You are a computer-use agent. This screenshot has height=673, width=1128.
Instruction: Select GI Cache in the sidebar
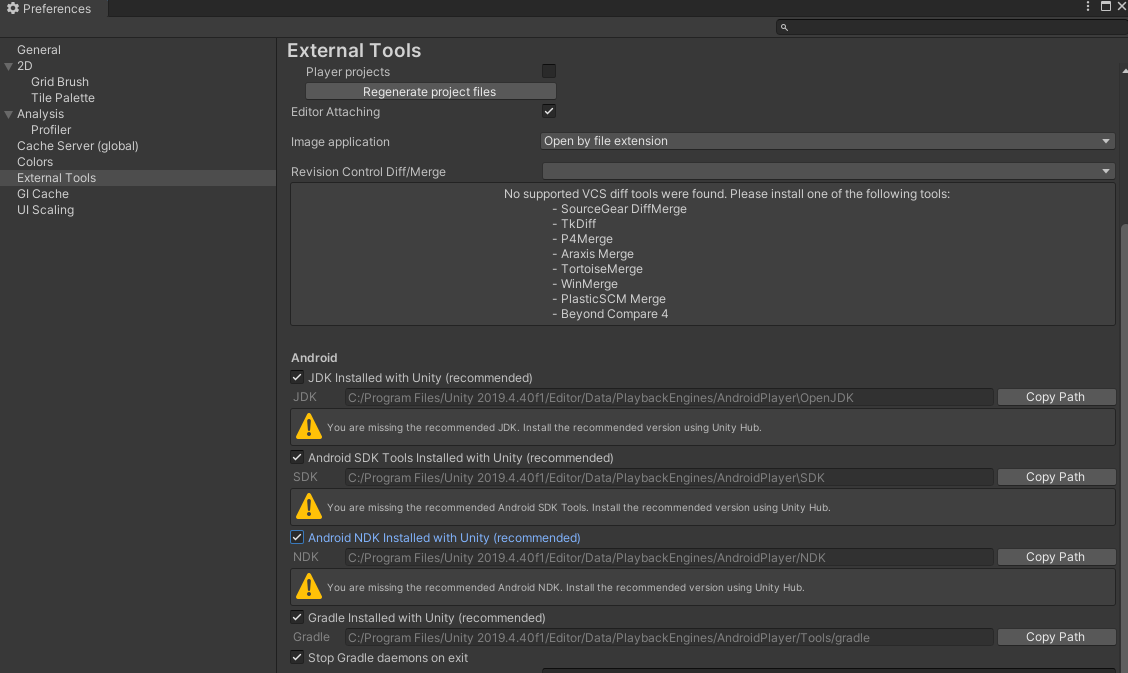pyautogui.click(x=43, y=194)
